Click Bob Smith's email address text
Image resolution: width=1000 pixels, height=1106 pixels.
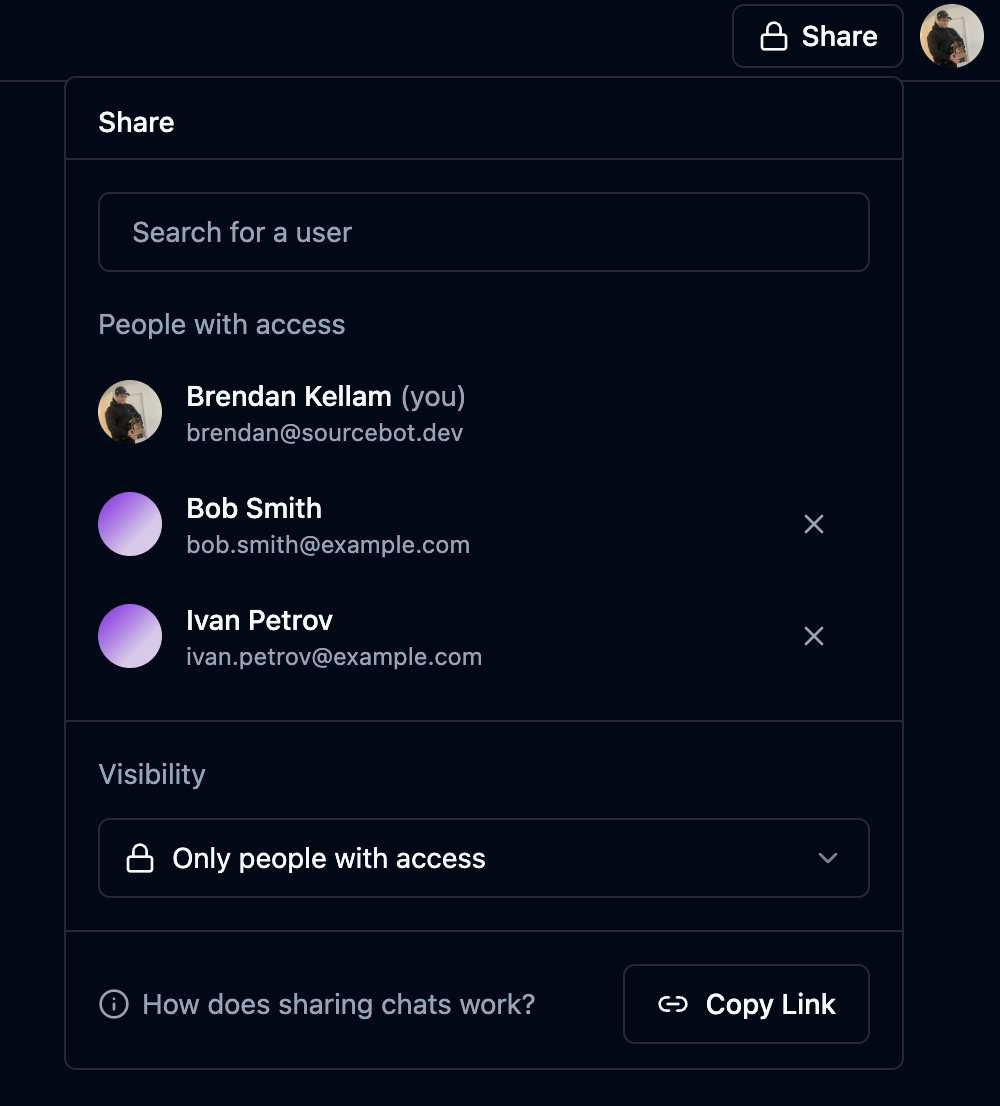(x=327, y=544)
